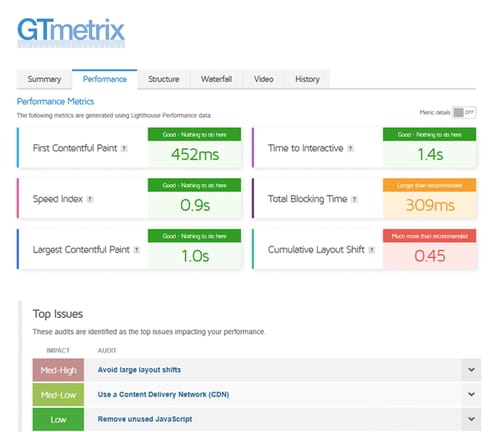Viewport: 500px width, 432px height.
Task: Open the Total Blocking Time help icon
Action: [355, 199]
